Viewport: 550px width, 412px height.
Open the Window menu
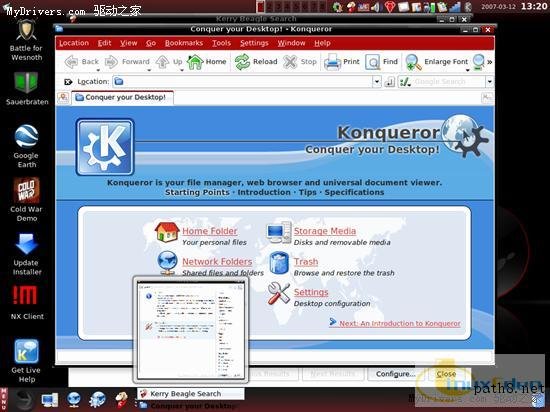pos(291,43)
